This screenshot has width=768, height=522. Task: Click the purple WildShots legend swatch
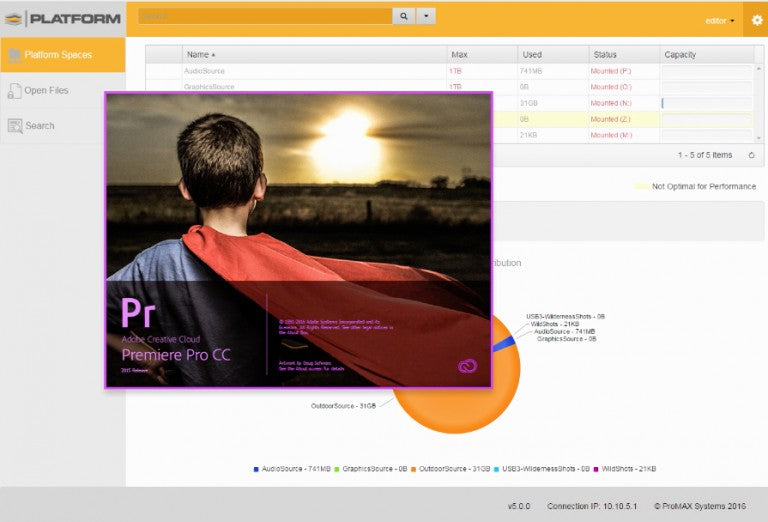[x=596, y=469]
